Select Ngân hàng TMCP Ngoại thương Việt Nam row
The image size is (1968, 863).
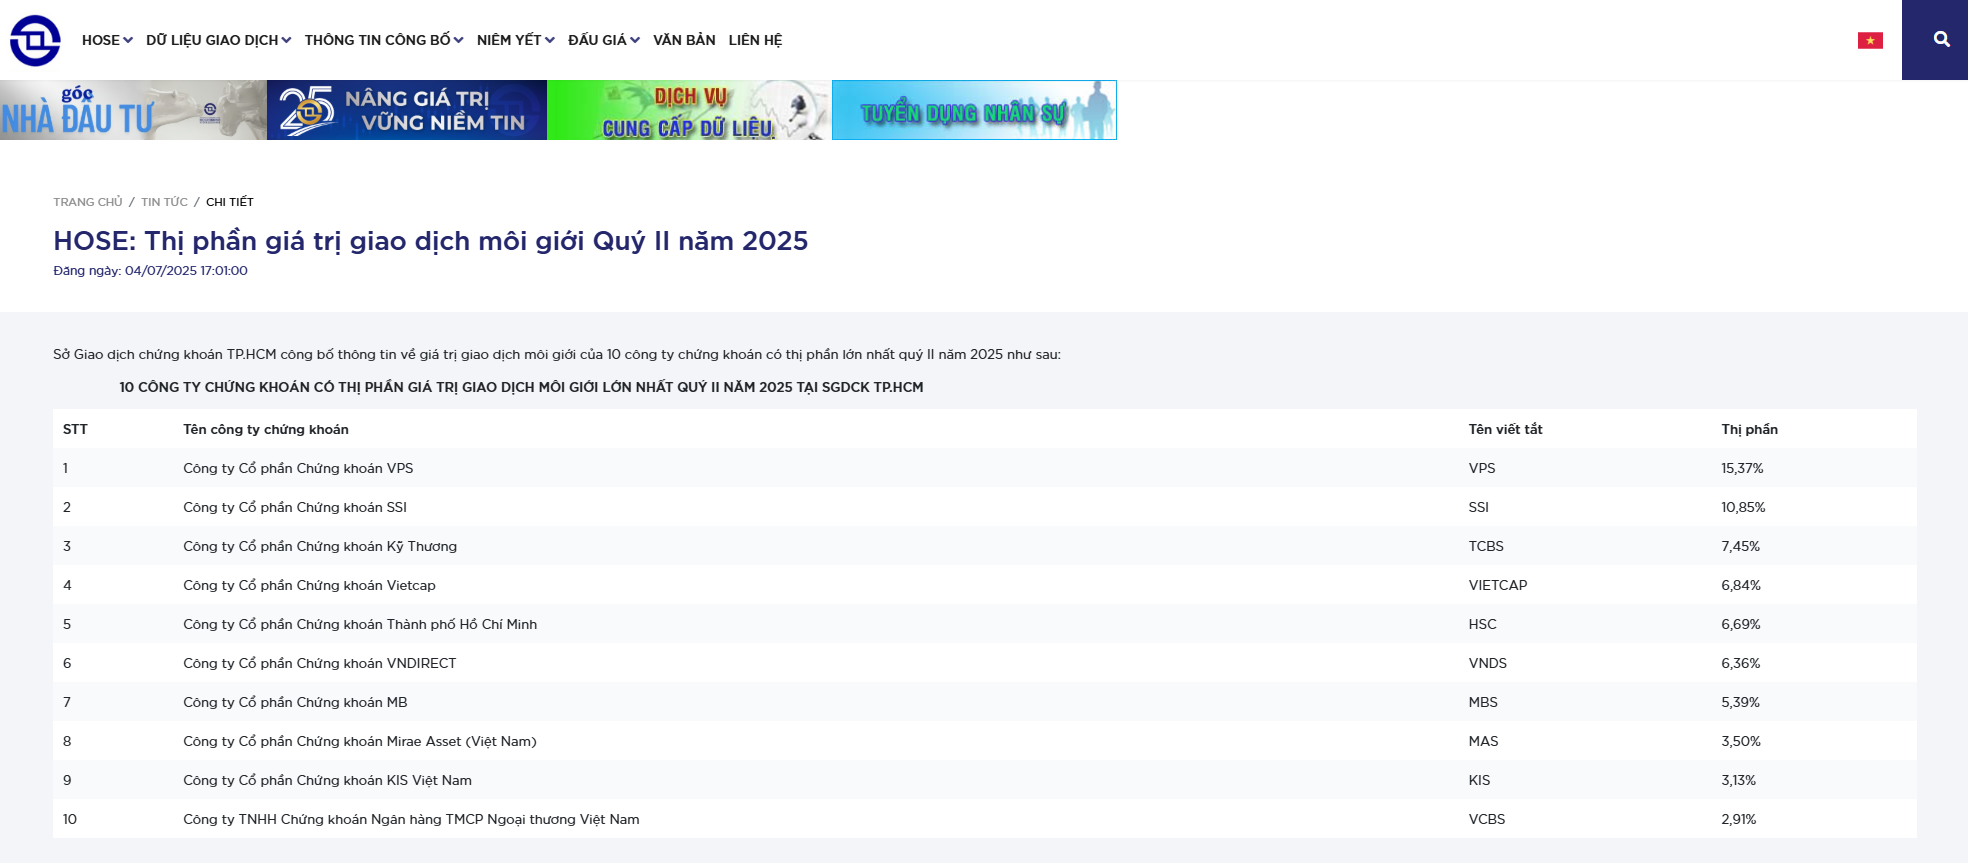[985, 819]
